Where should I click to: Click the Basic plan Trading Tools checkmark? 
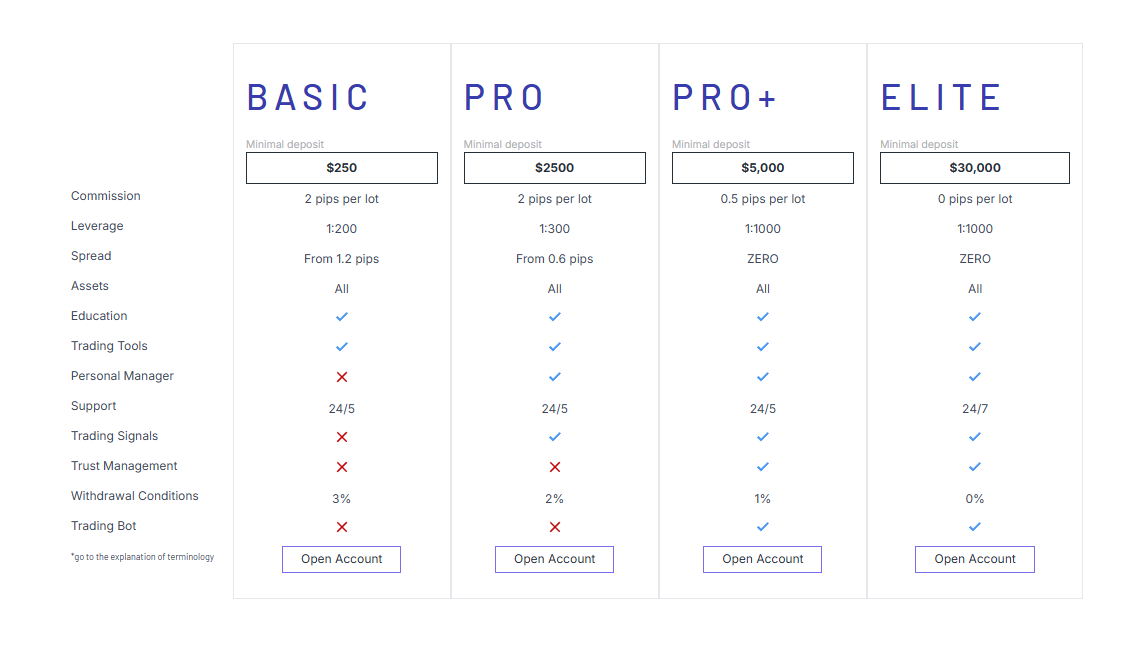click(x=342, y=347)
